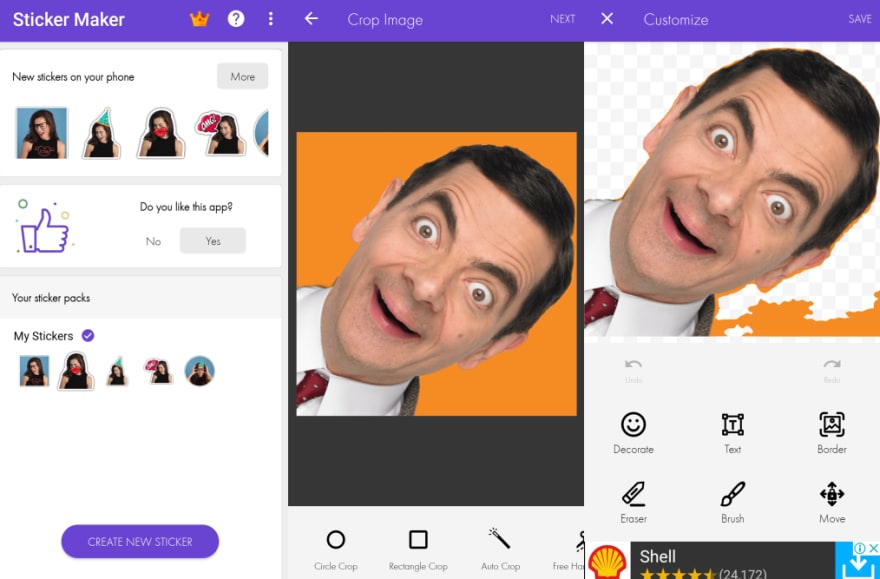Click the Shell ad title text
Viewport: 880px width, 579px height.
[x=658, y=557]
